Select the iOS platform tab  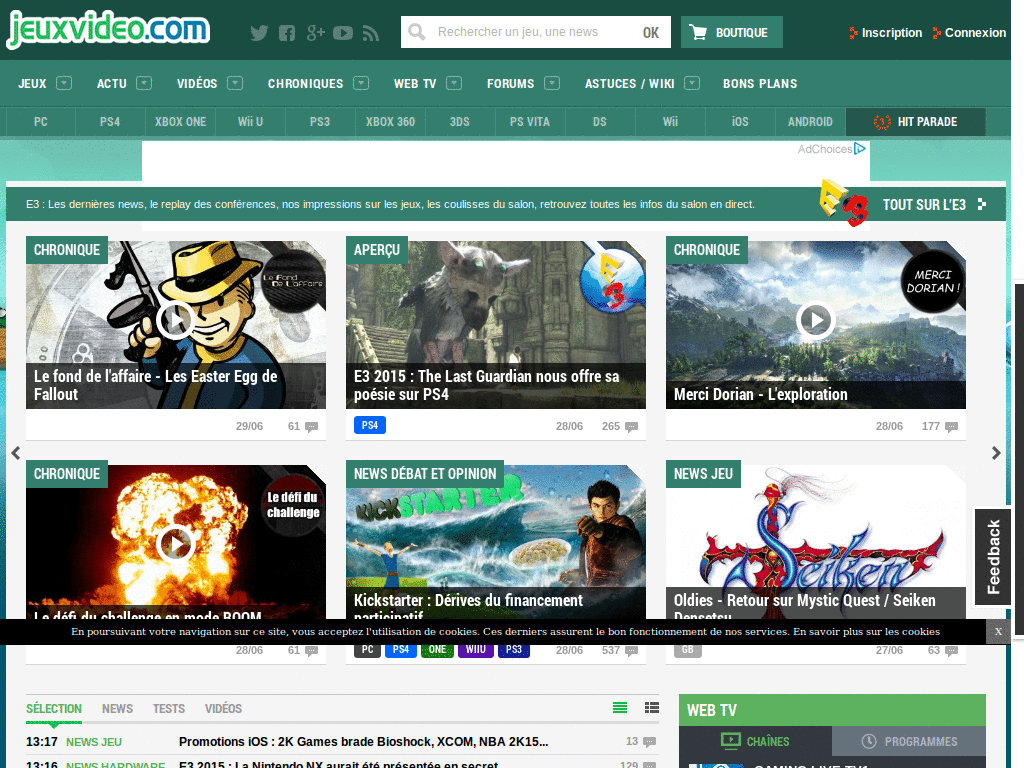click(x=740, y=121)
